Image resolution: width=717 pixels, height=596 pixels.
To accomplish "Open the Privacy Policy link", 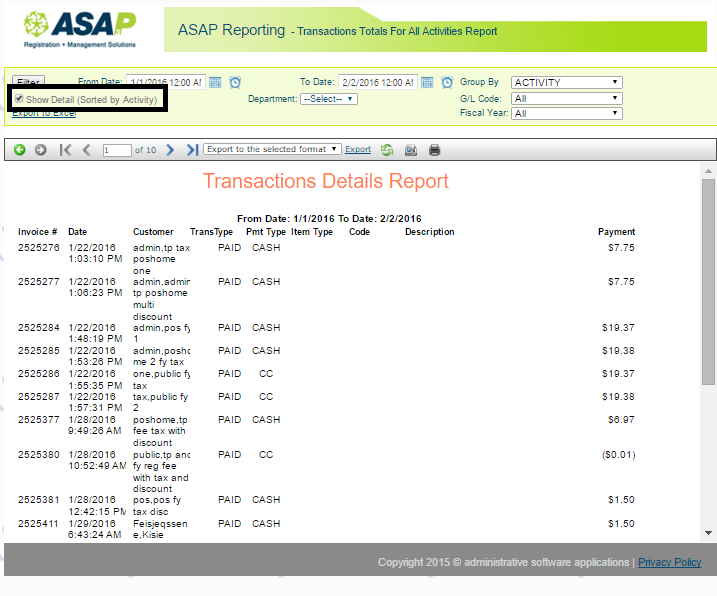I will pyautogui.click(x=669, y=562).
